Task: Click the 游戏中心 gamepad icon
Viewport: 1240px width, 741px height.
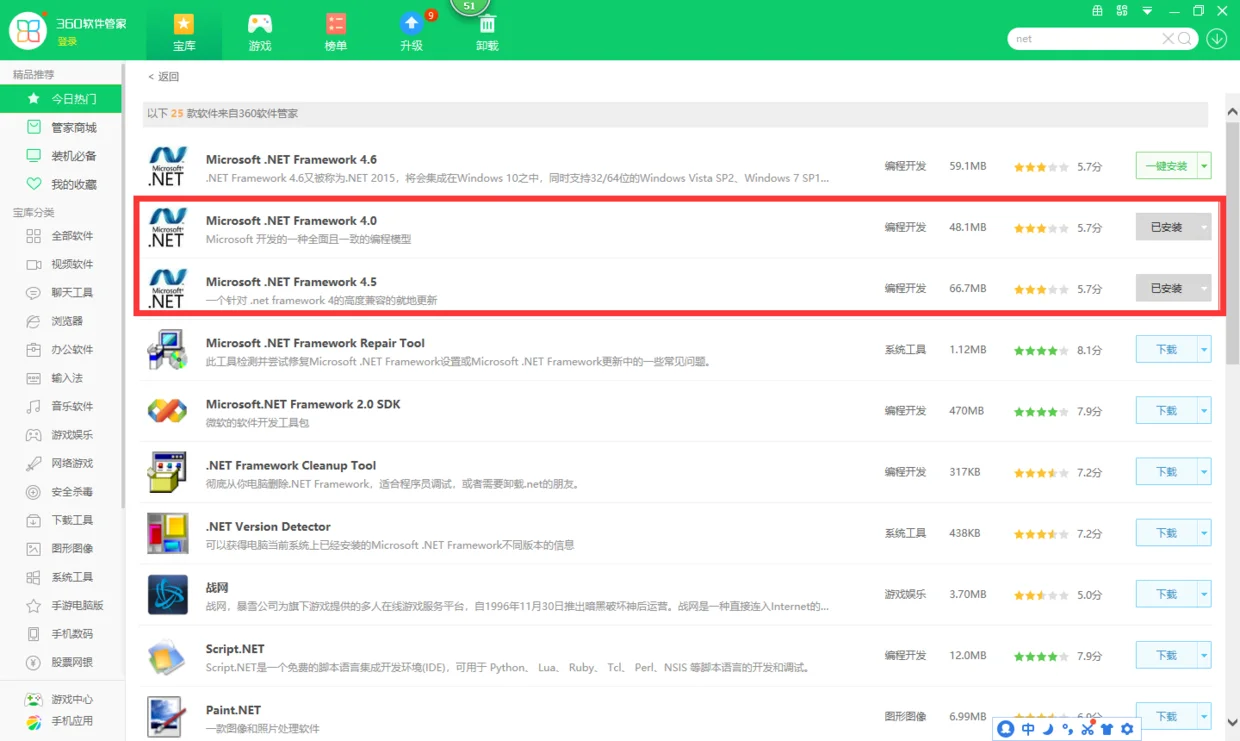Action: tap(34, 699)
